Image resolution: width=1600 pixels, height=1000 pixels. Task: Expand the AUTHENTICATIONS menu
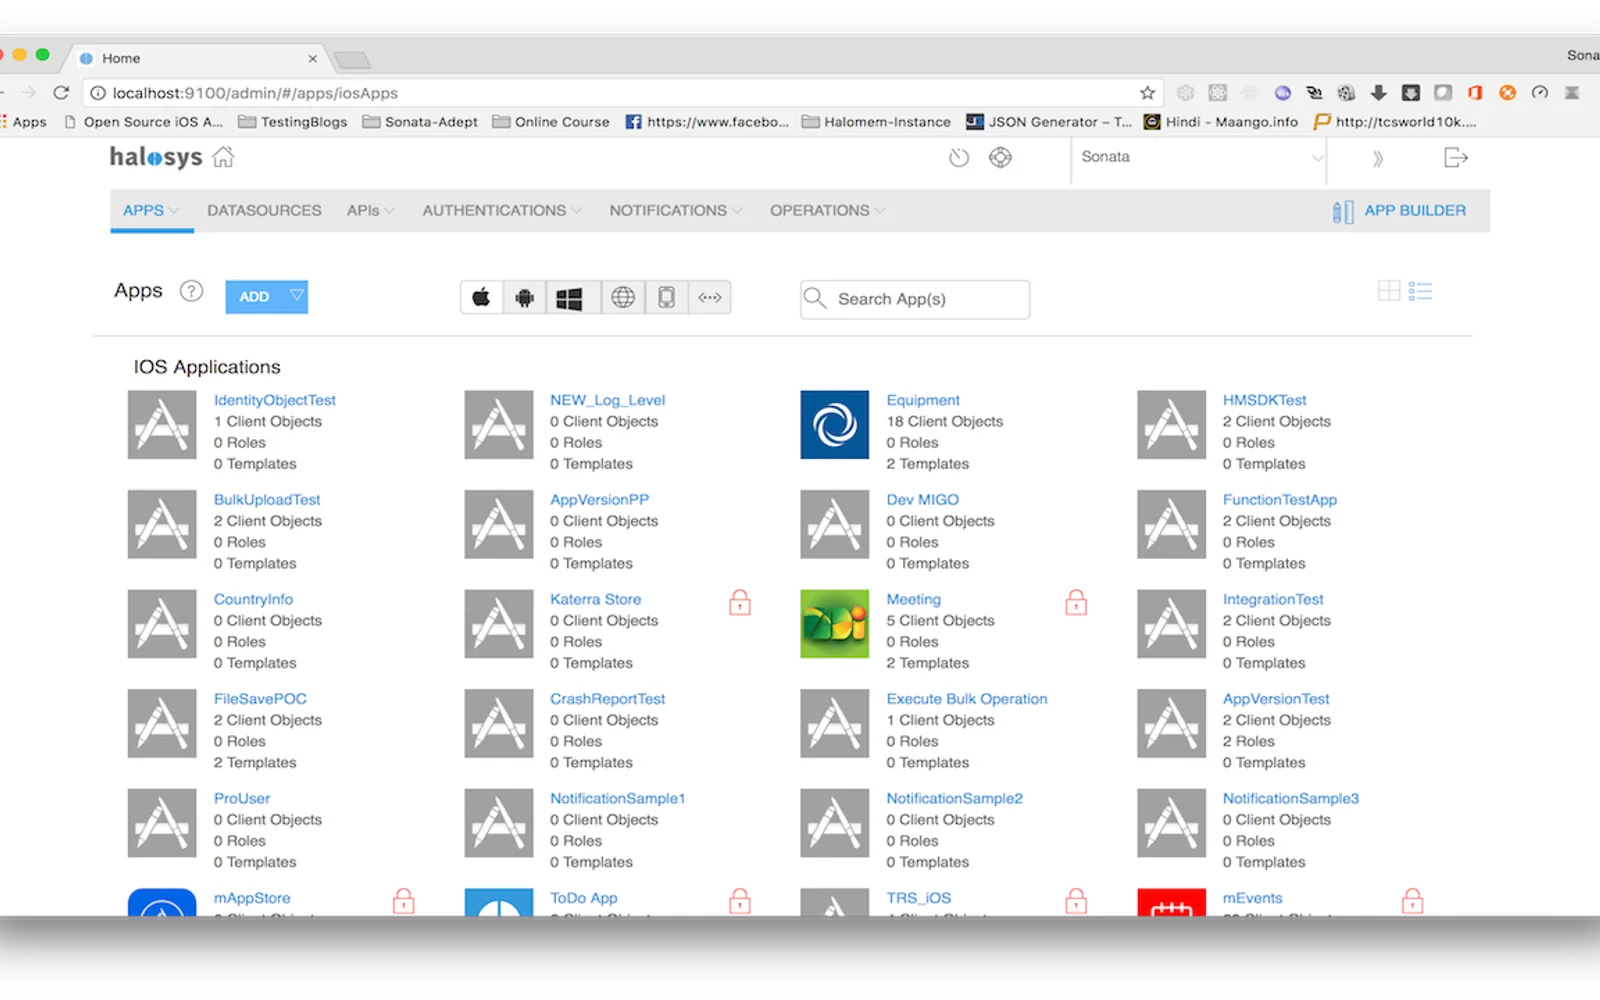click(501, 210)
